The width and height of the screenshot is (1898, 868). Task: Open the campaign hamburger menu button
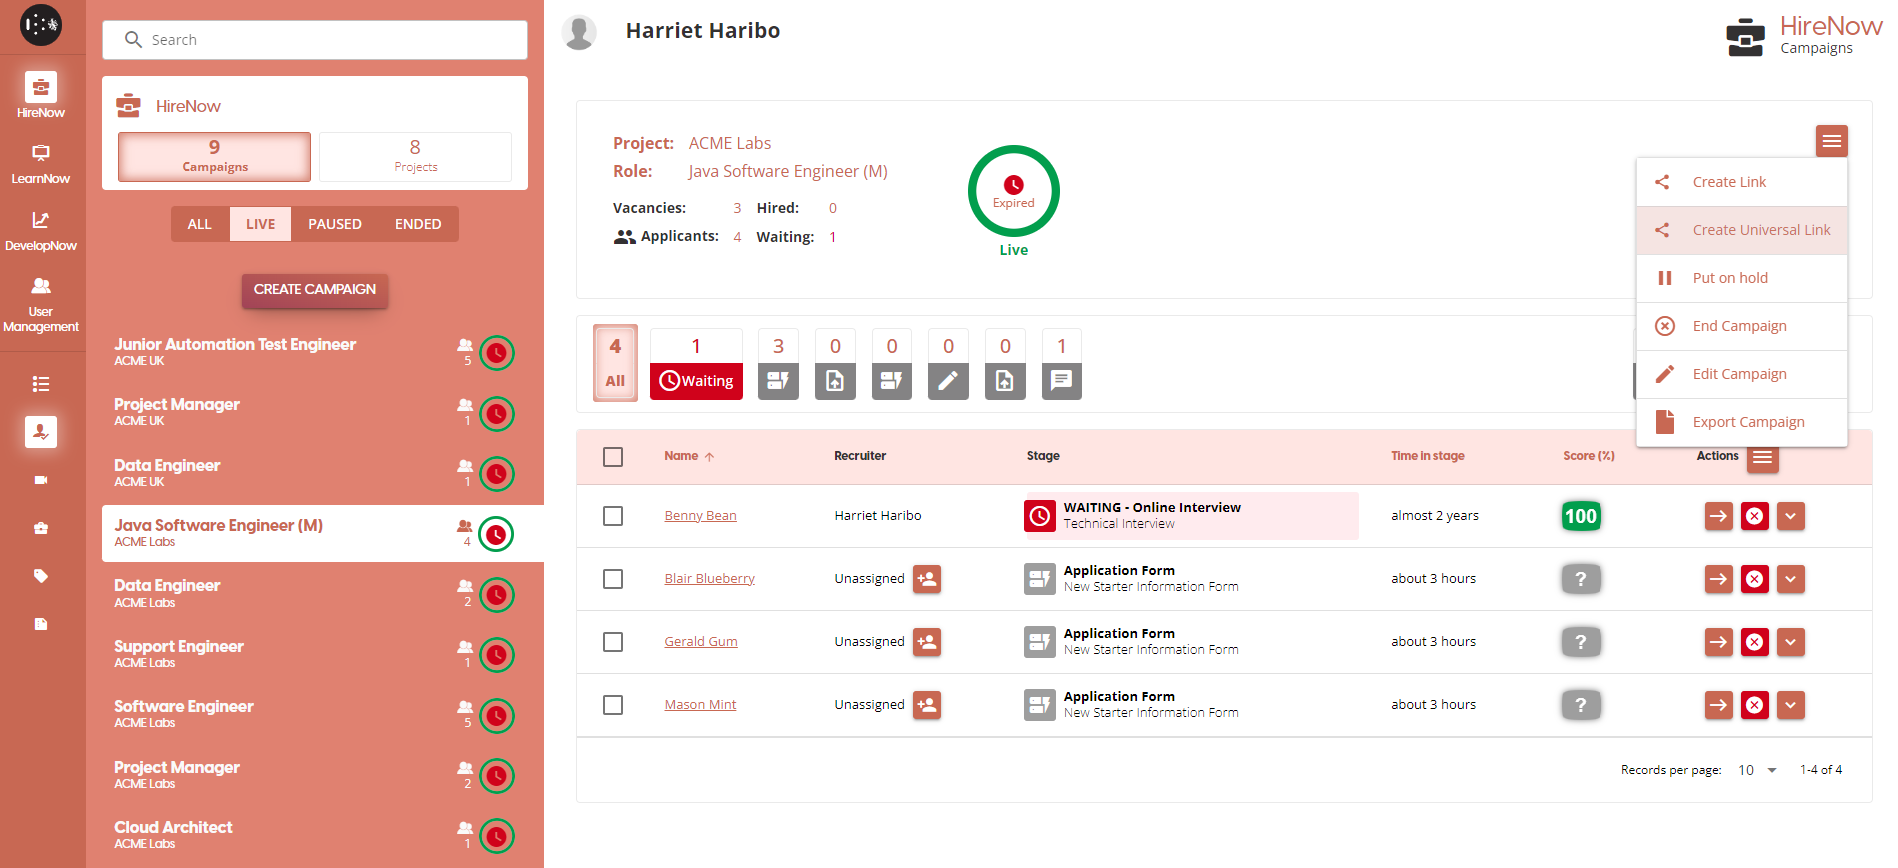point(1831,141)
